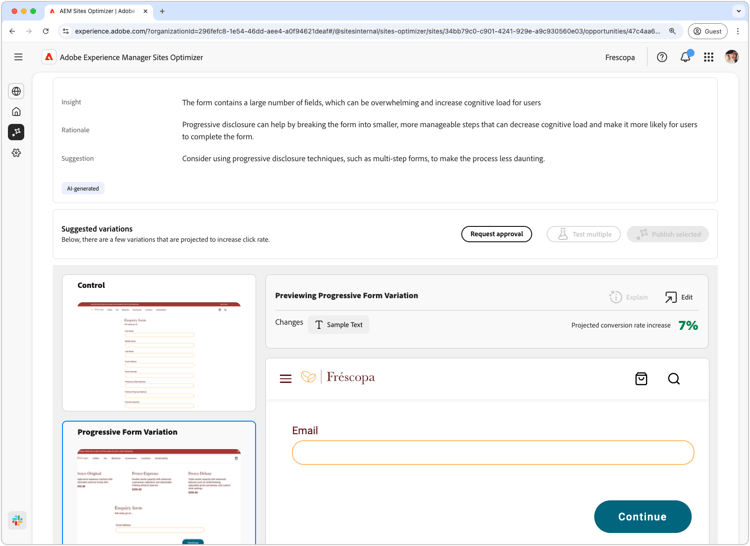Open the hamburger navigation menu in the header

coord(18,57)
